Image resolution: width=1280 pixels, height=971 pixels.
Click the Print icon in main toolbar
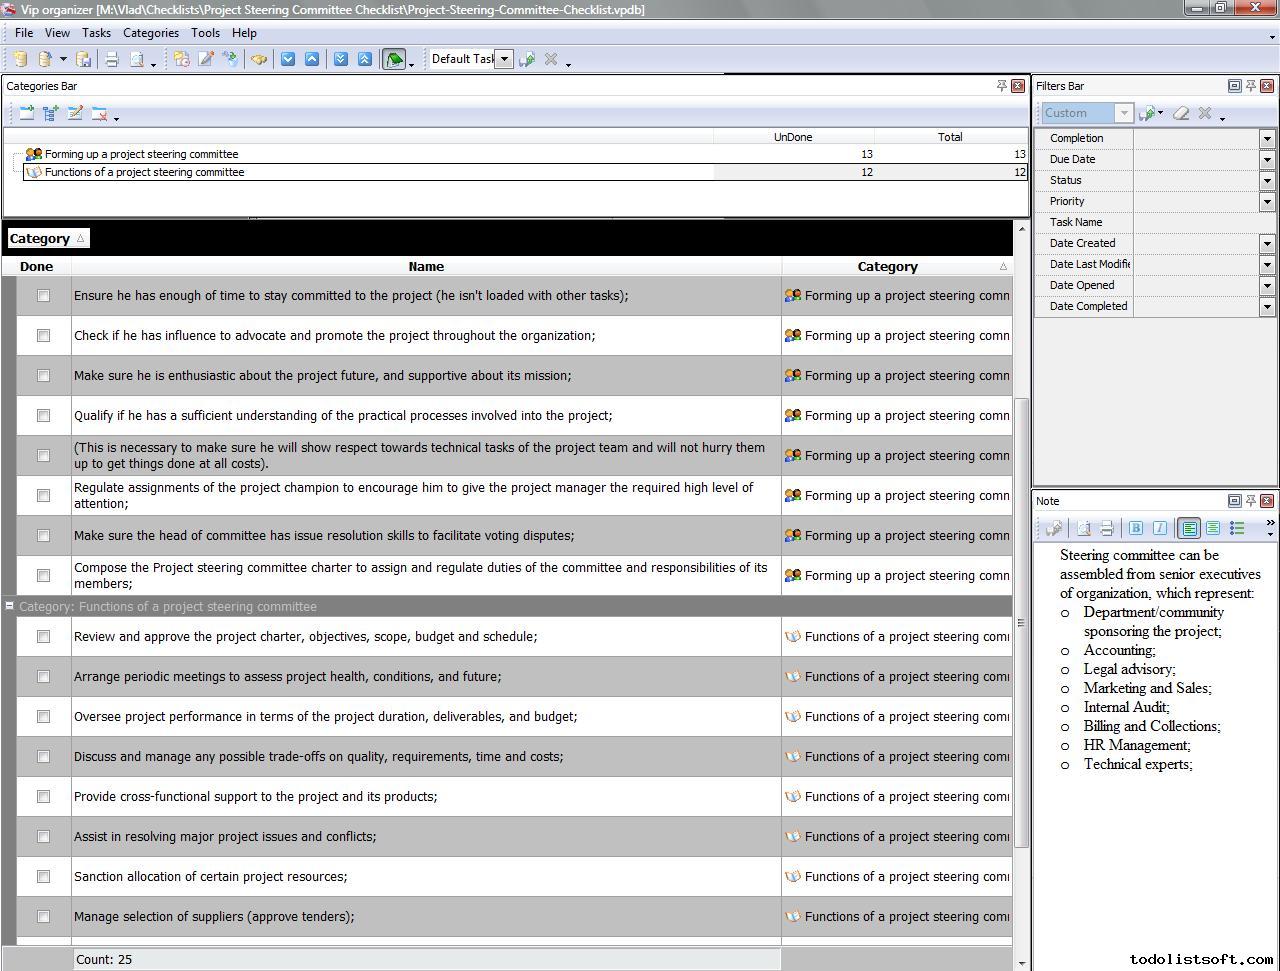click(112, 59)
